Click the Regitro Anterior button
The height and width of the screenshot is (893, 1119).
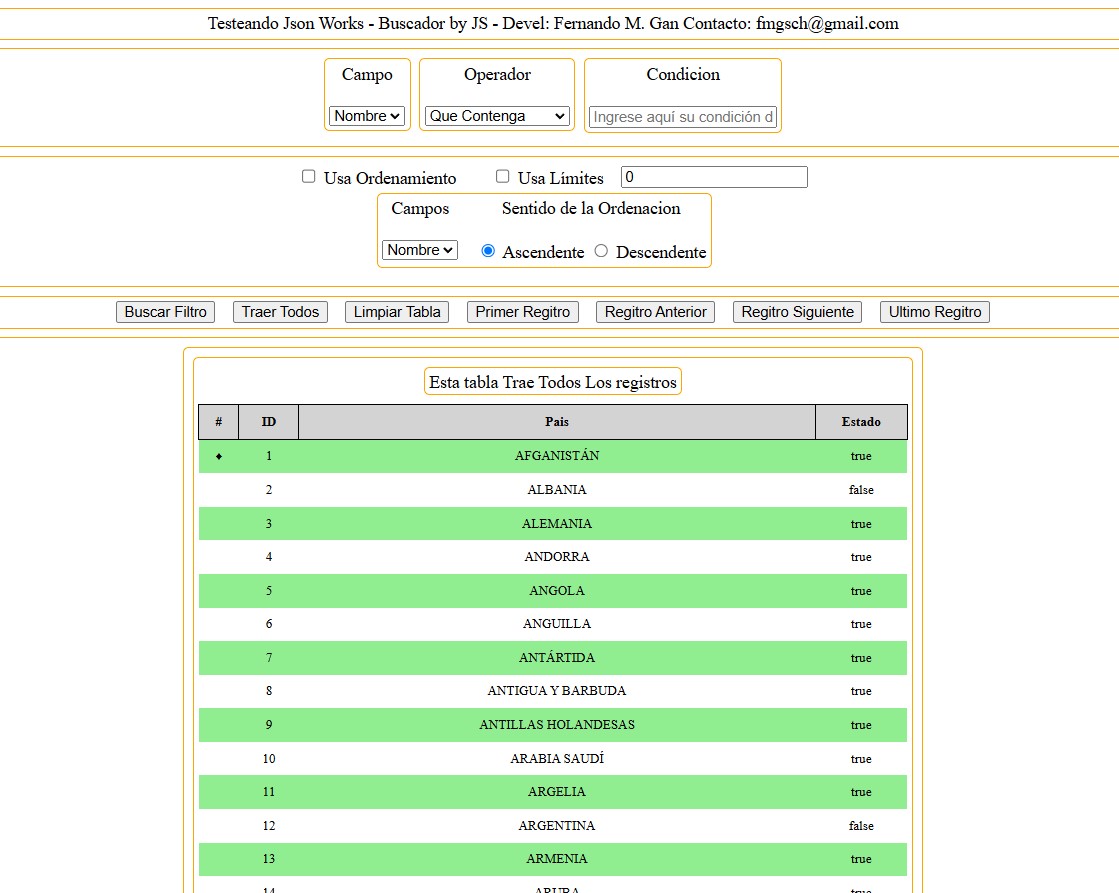(654, 311)
